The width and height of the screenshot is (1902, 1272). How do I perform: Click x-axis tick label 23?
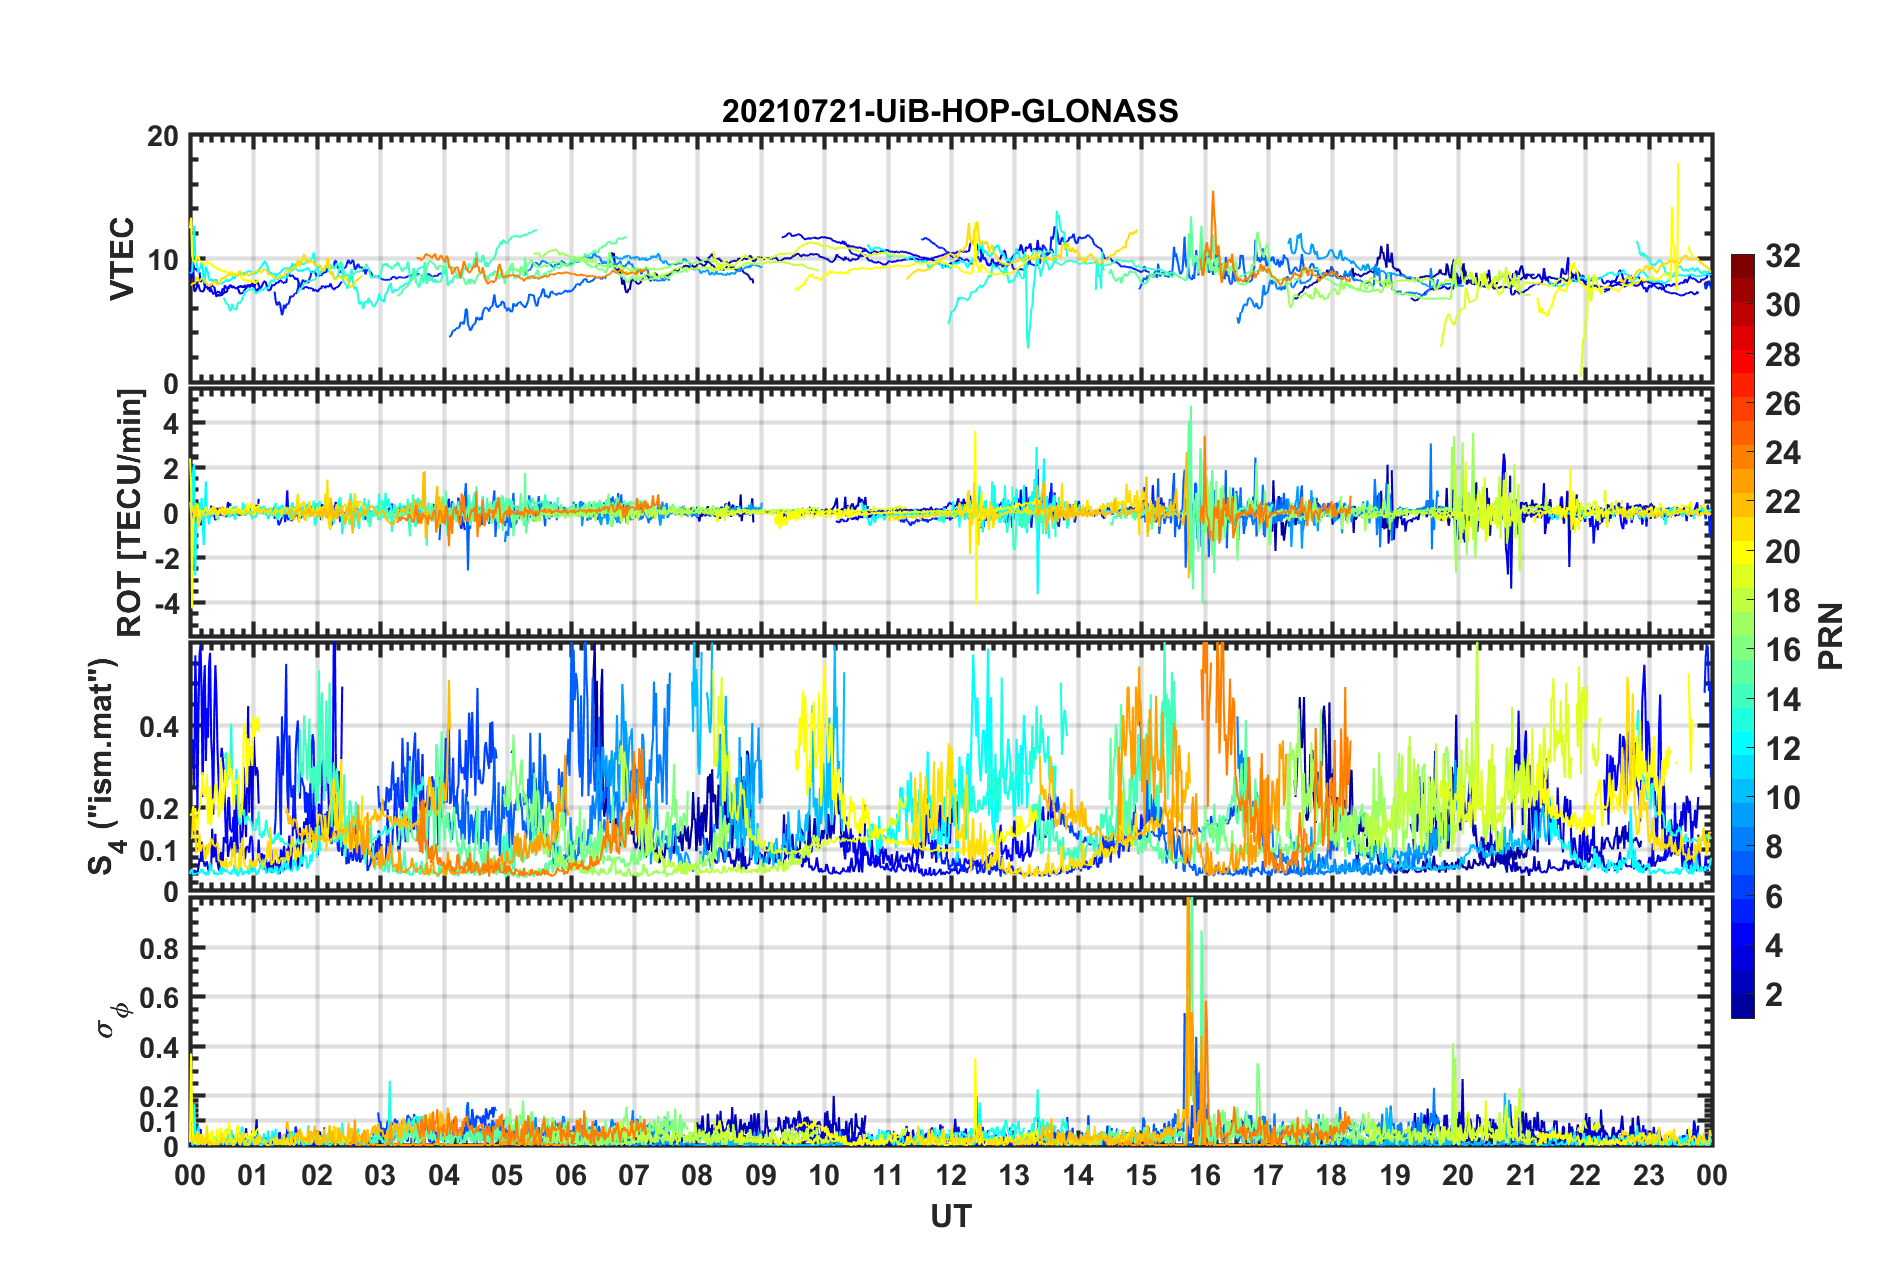click(x=1649, y=1175)
